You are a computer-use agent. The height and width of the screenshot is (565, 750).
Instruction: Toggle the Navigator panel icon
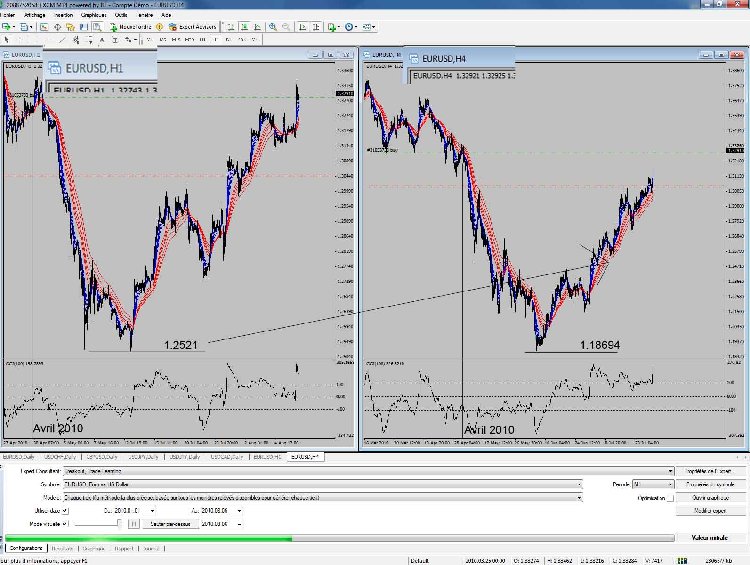tap(70, 27)
